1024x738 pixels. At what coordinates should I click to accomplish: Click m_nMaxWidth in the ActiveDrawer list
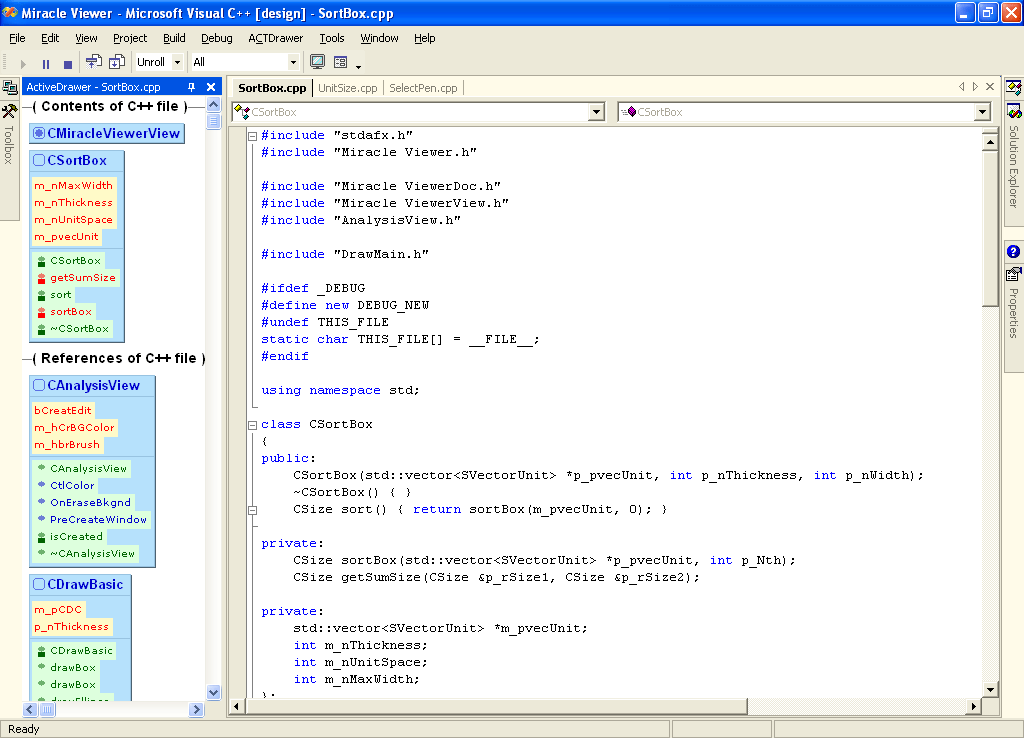(x=73, y=185)
